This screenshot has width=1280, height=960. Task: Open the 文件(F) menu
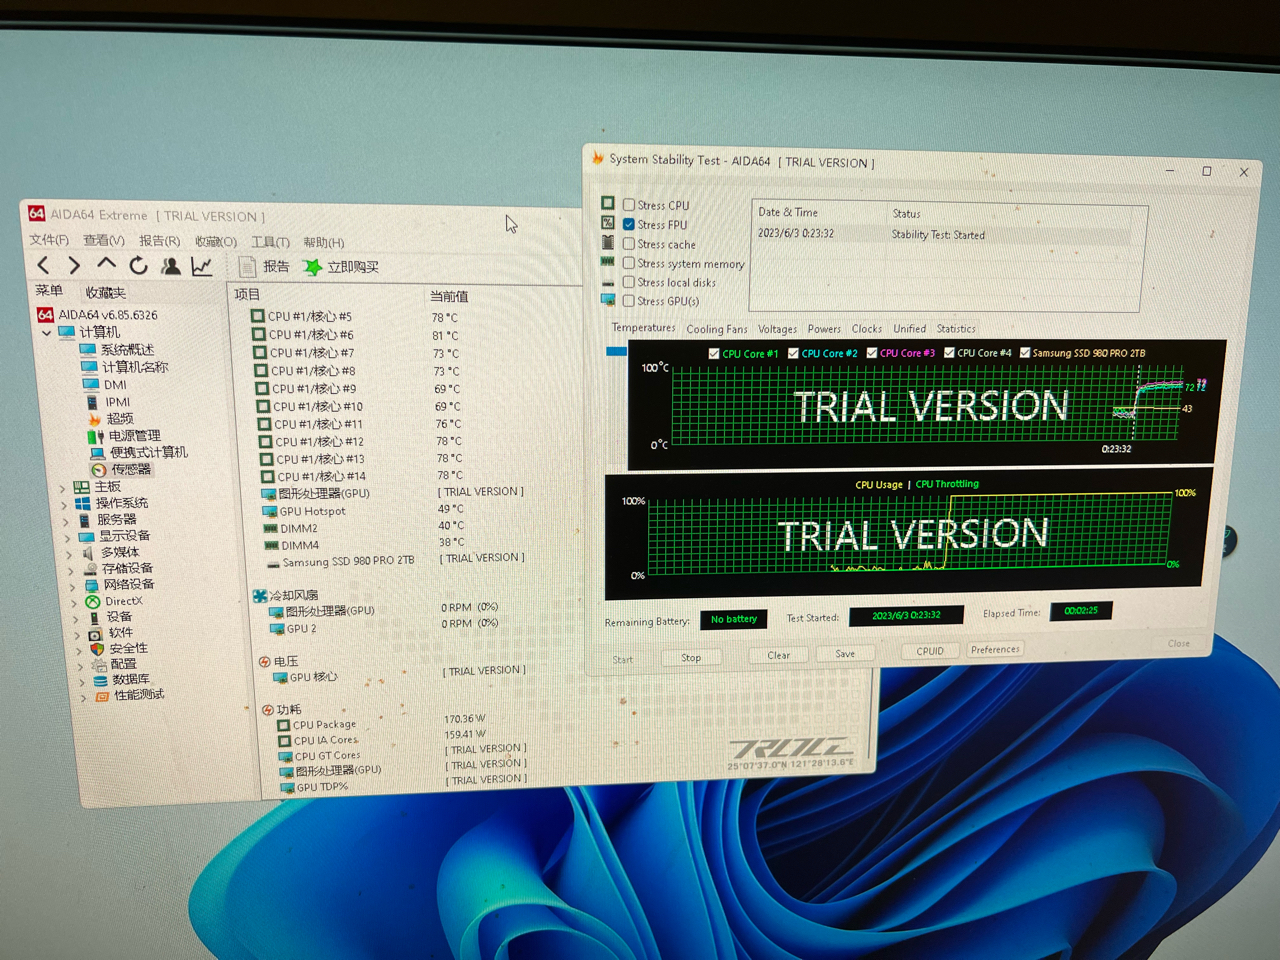[x=49, y=240]
